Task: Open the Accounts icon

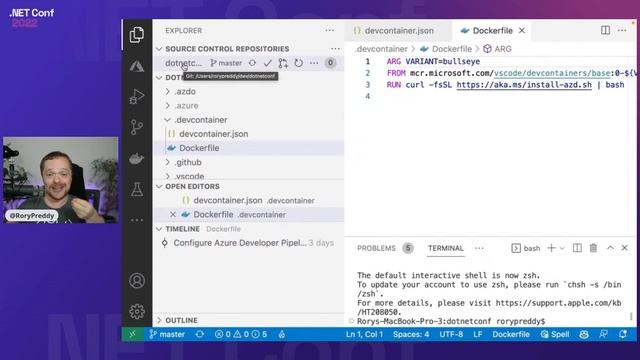Action: (x=137, y=281)
